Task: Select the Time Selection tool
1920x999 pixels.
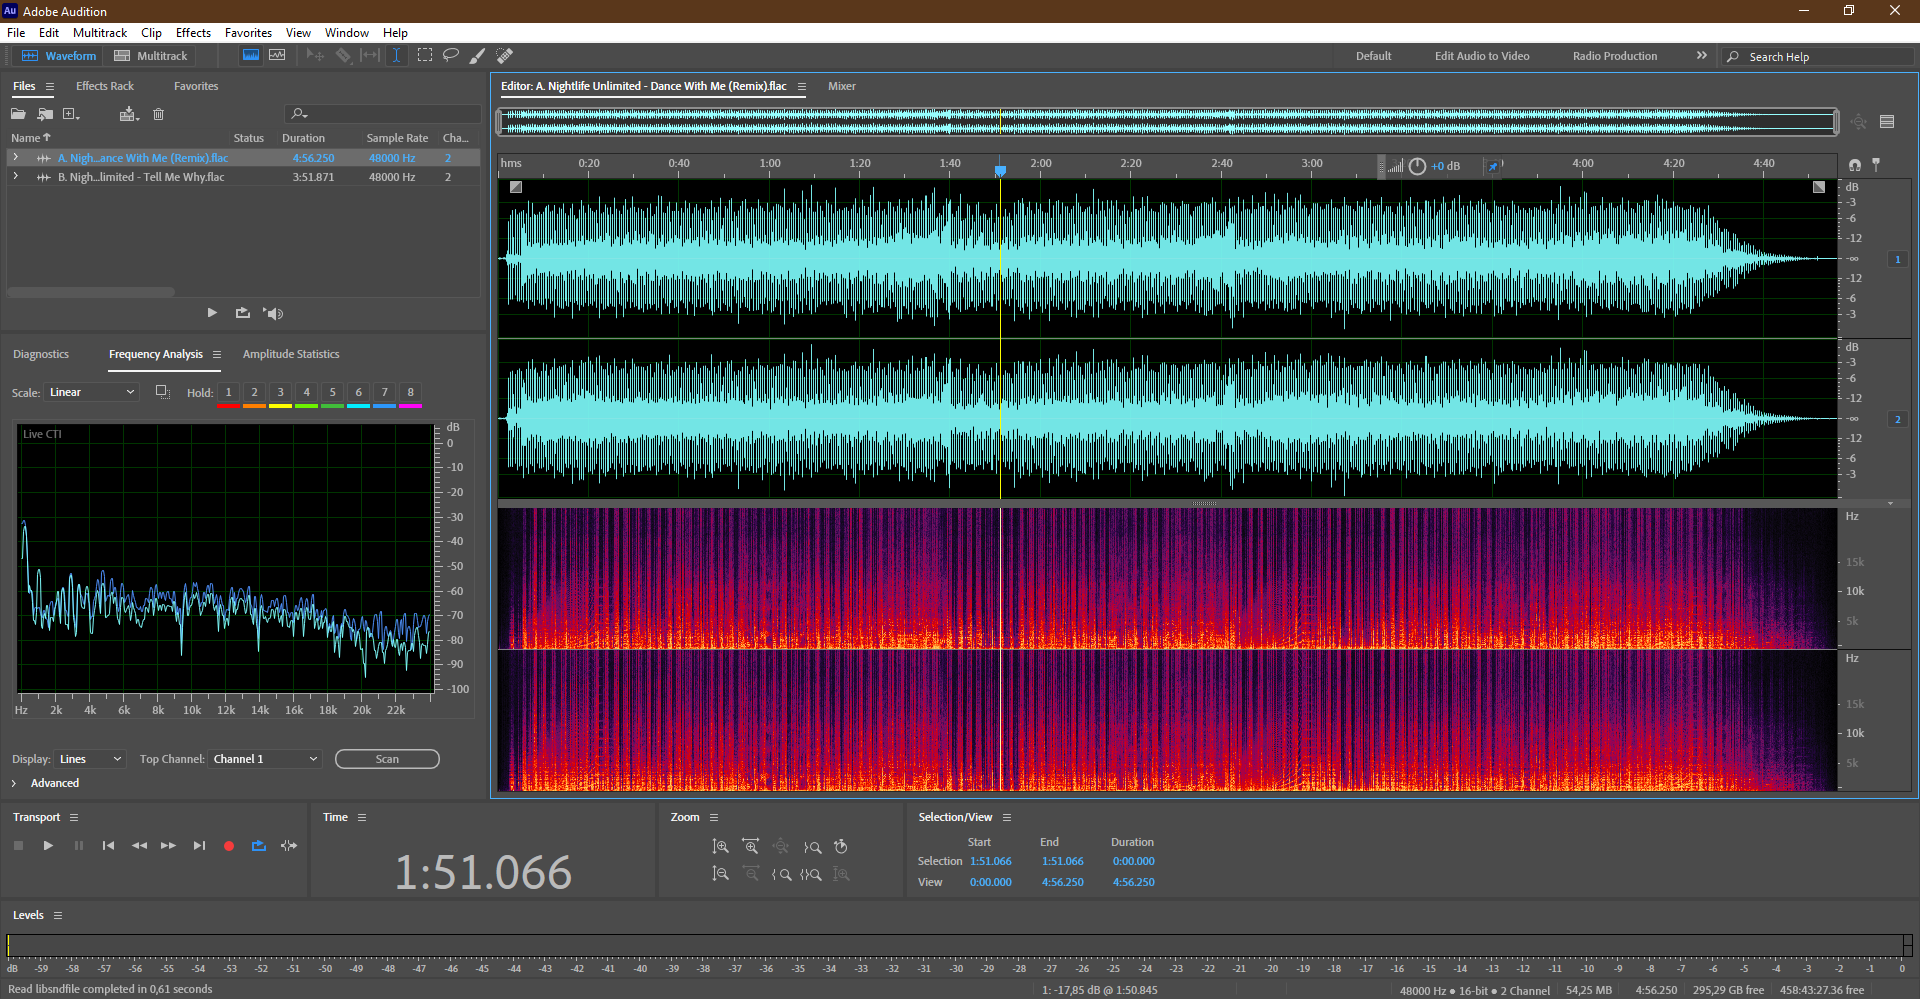Action: coord(396,56)
